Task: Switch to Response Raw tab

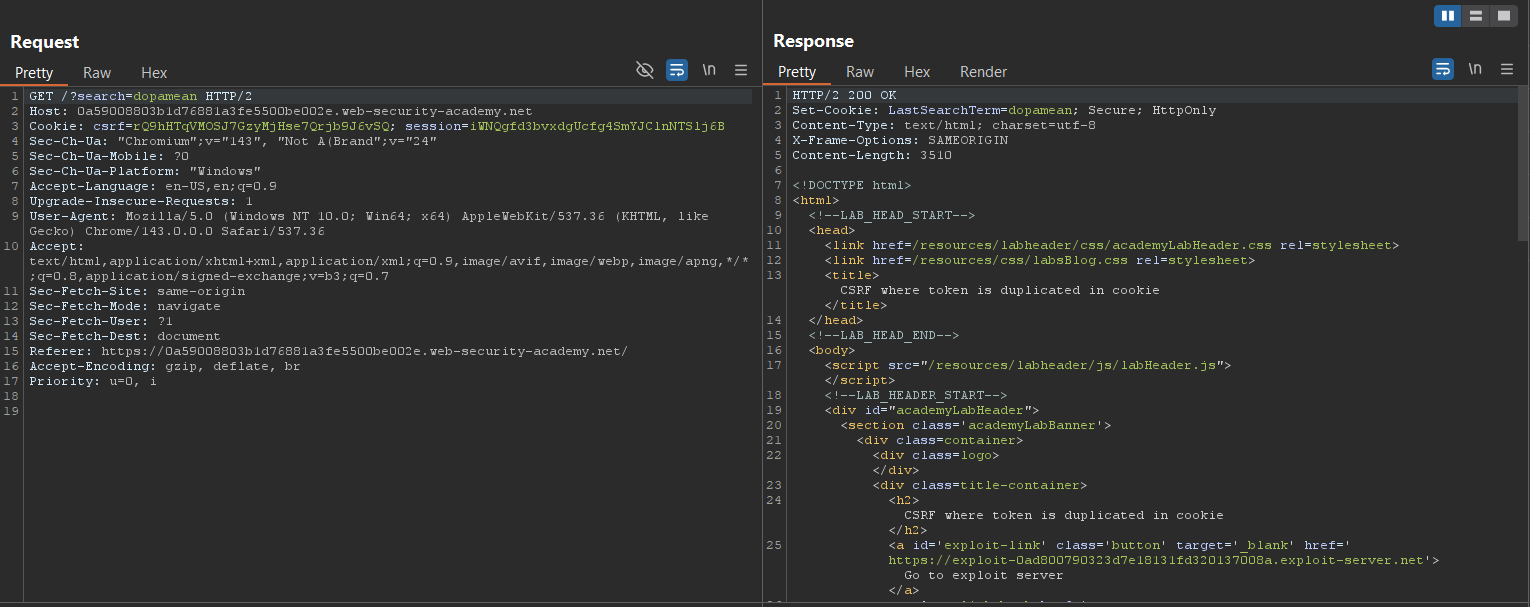Action: pos(860,71)
